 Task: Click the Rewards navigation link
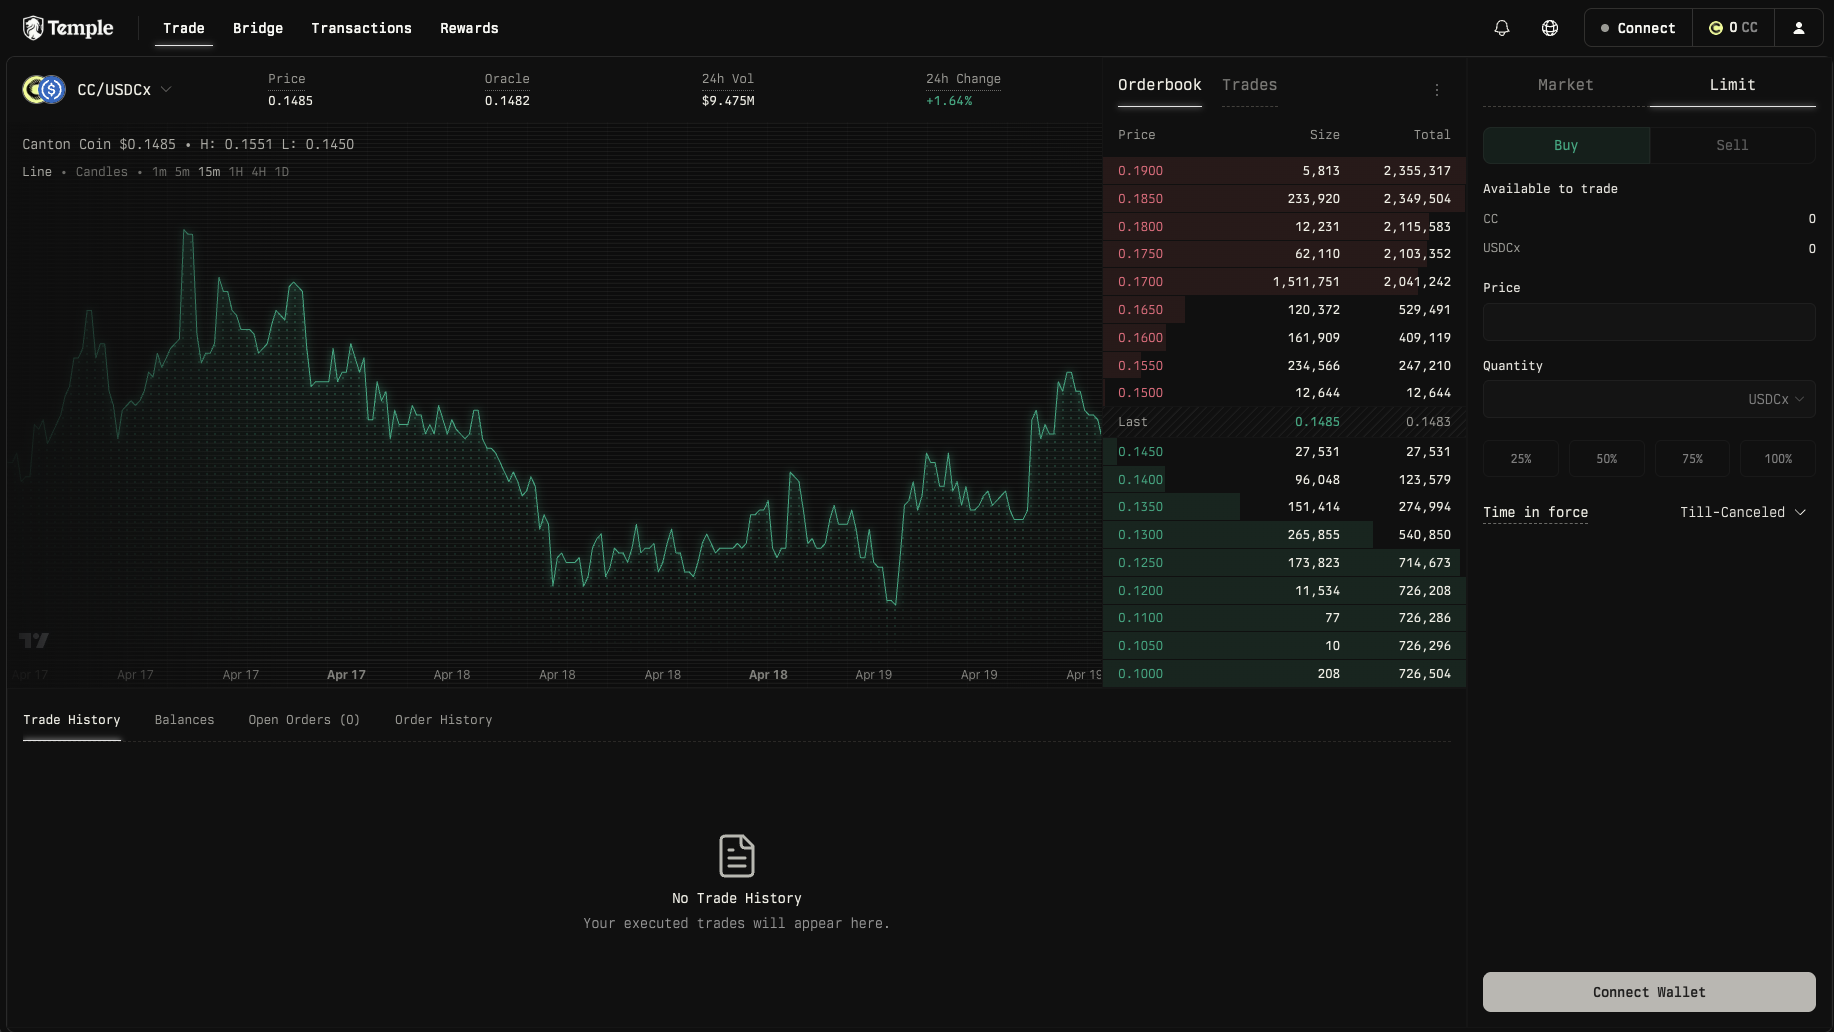tap(469, 28)
